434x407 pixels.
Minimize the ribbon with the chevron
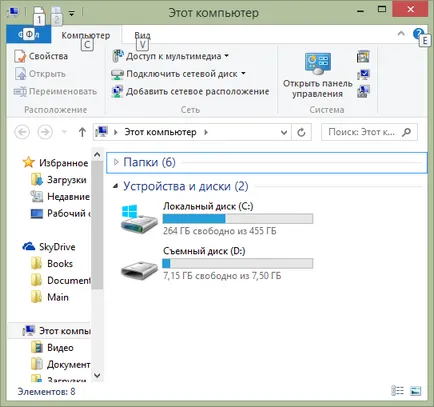point(401,33)
